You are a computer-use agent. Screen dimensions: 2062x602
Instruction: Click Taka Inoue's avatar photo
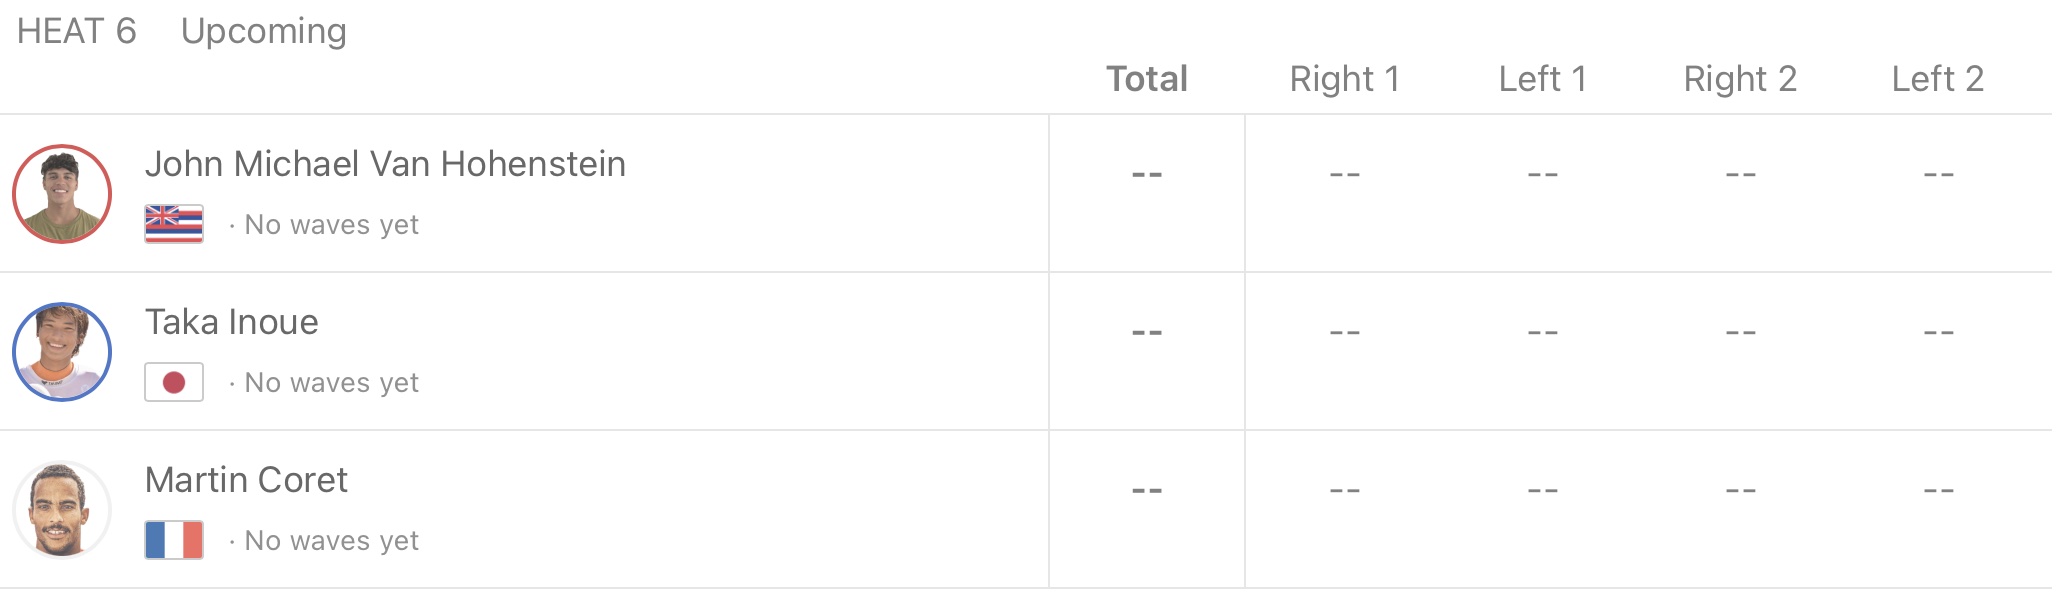click(62, 352)
